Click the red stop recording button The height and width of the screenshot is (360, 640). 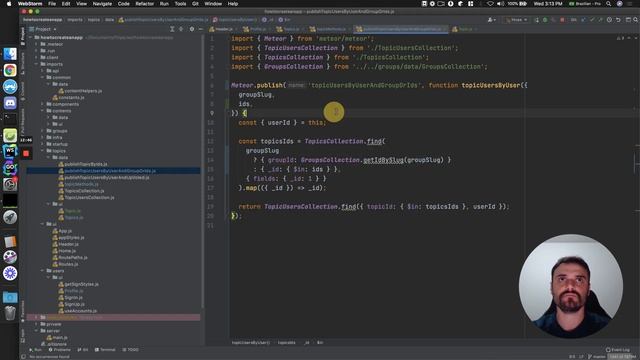26,153
